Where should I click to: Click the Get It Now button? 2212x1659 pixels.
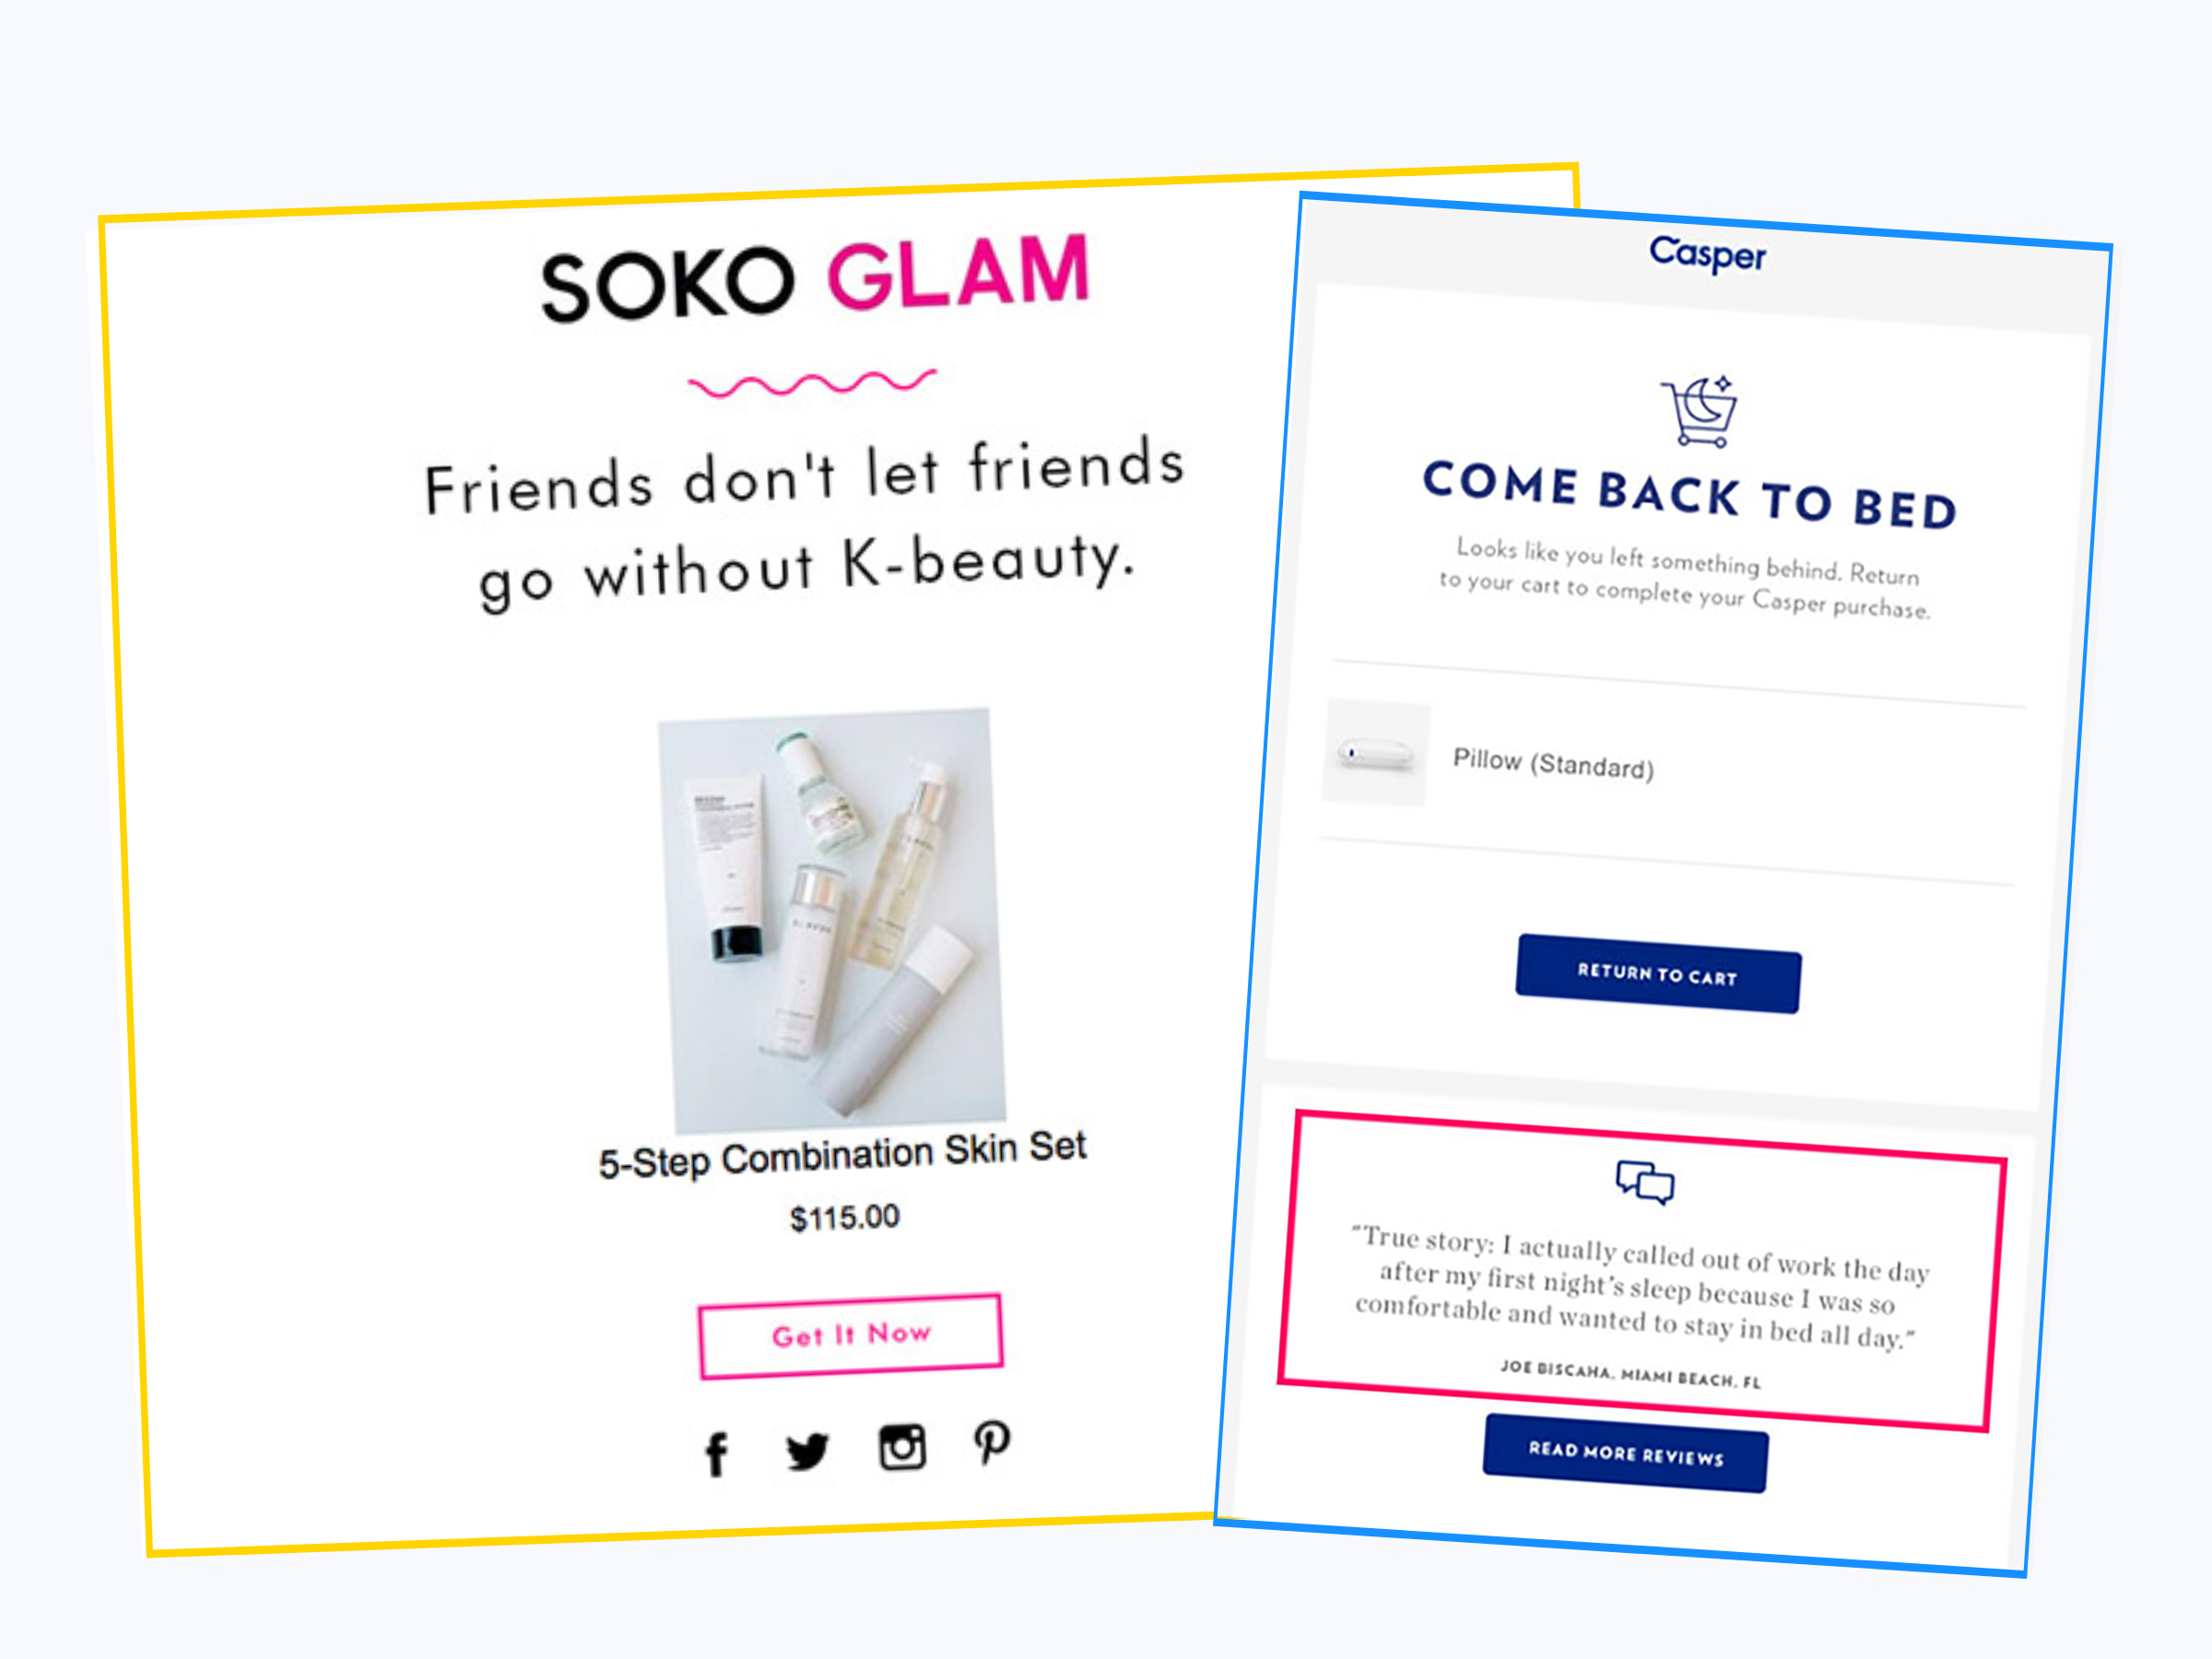(x=851, y=1336)
